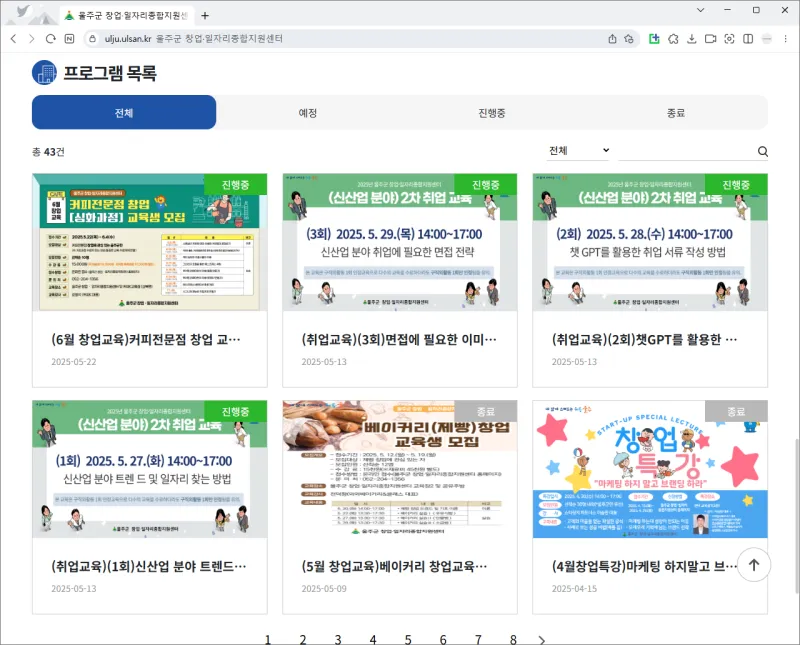Expand the 전체 category dropdown
Screen dimensions: 800x645
tap(577, 151)
